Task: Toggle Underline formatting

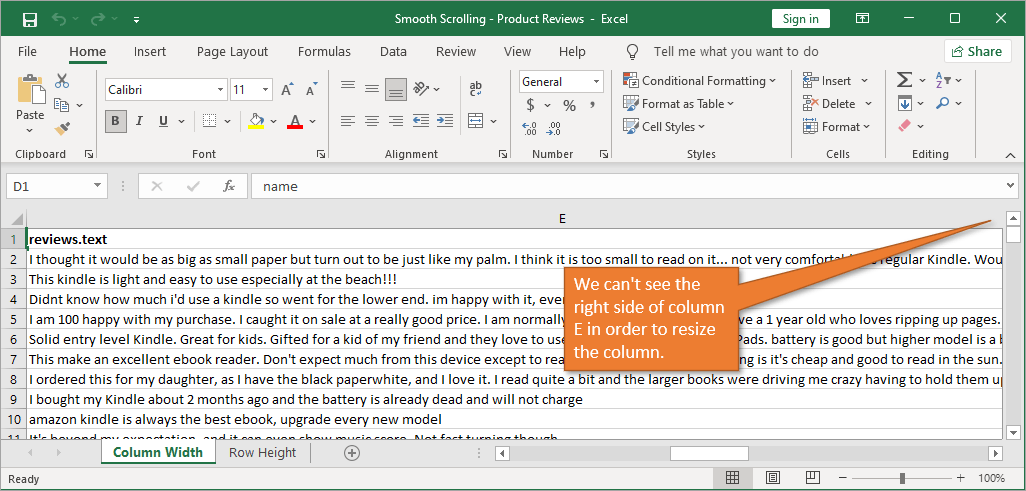Action: tap(163, 122)
